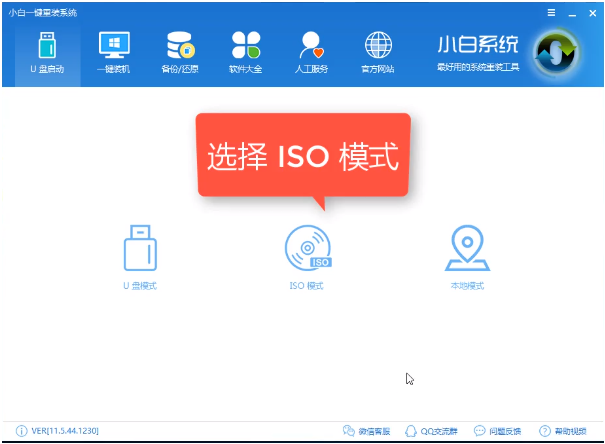Go to the 软件大全 tab

tap(246, 53)
